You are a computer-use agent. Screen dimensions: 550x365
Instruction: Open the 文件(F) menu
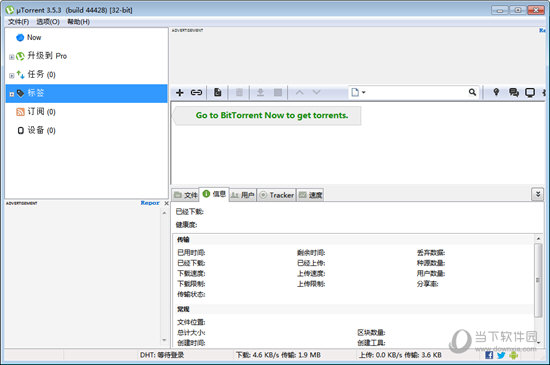(x=18, y=22)
